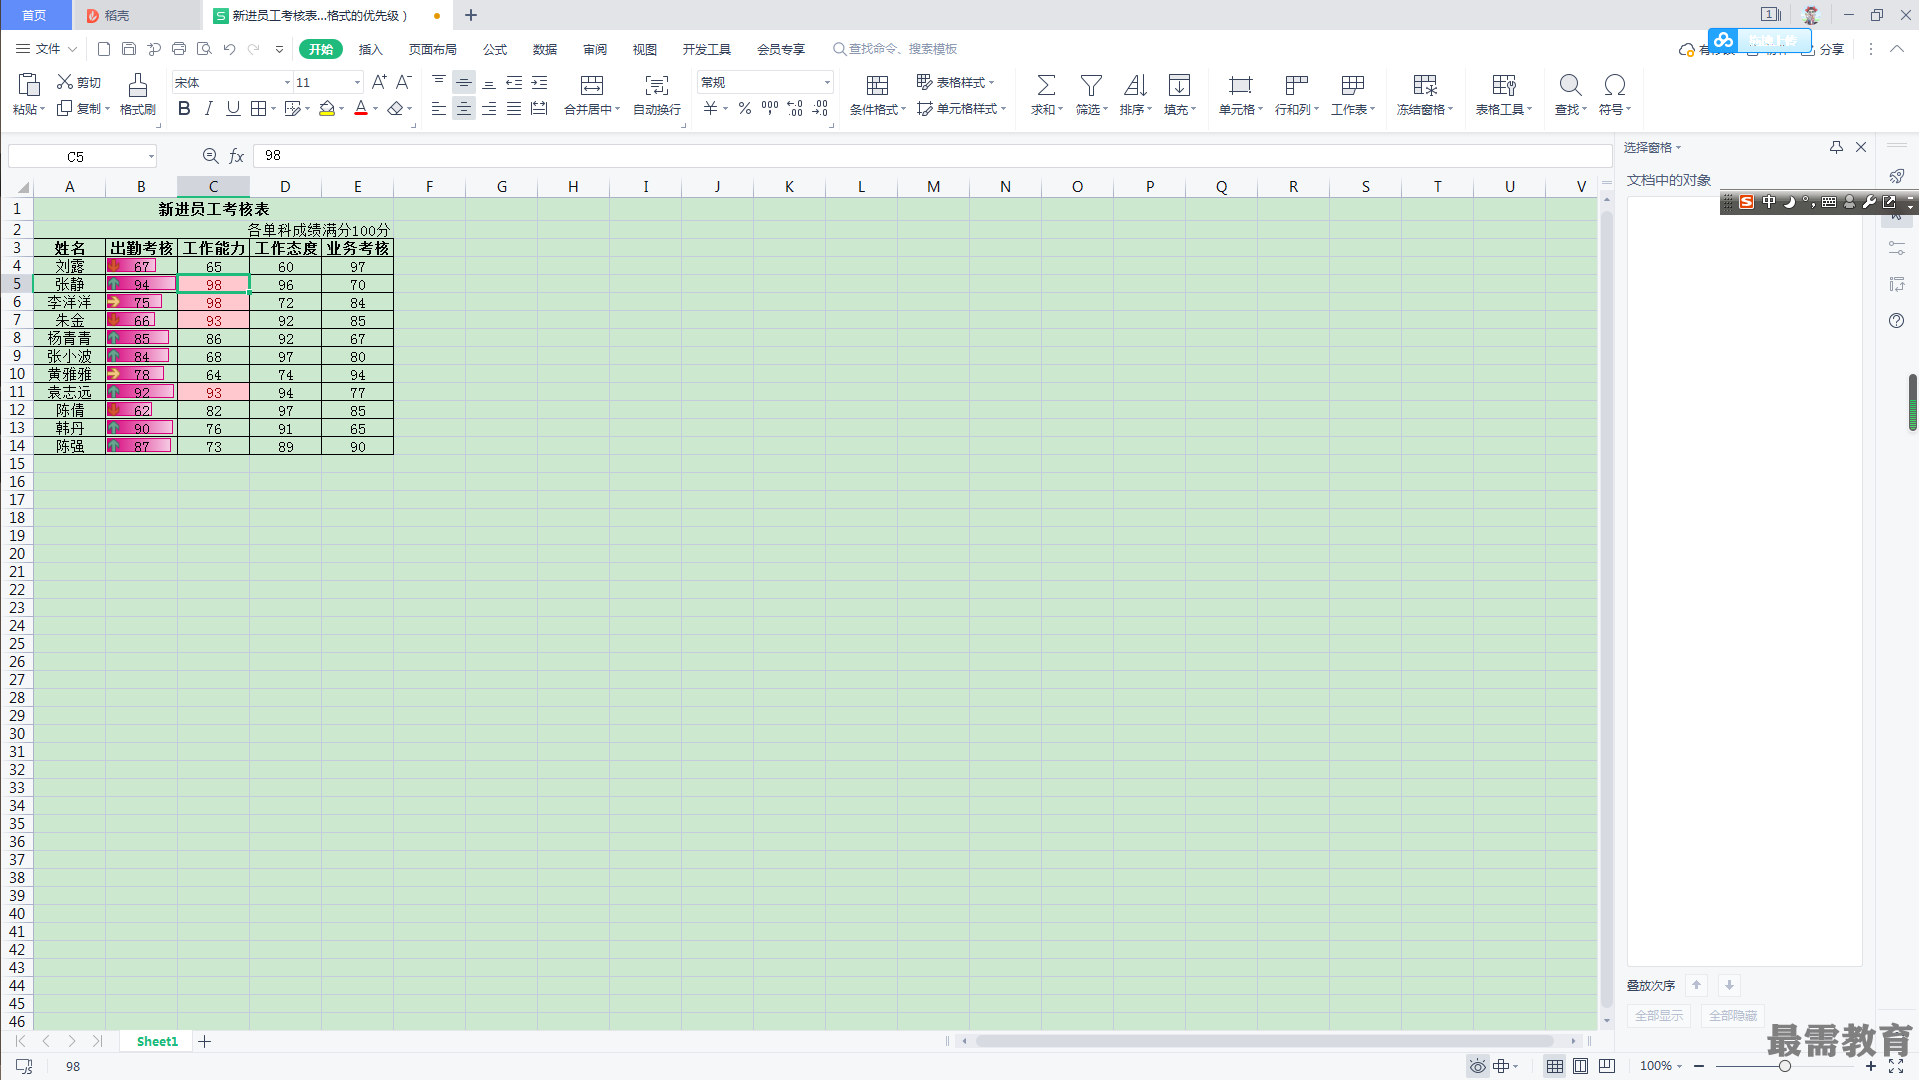This screenshot has height=1080, width=1919.
Task: Expand the font color dropdown arrow
Action: [x=376, y=109]
